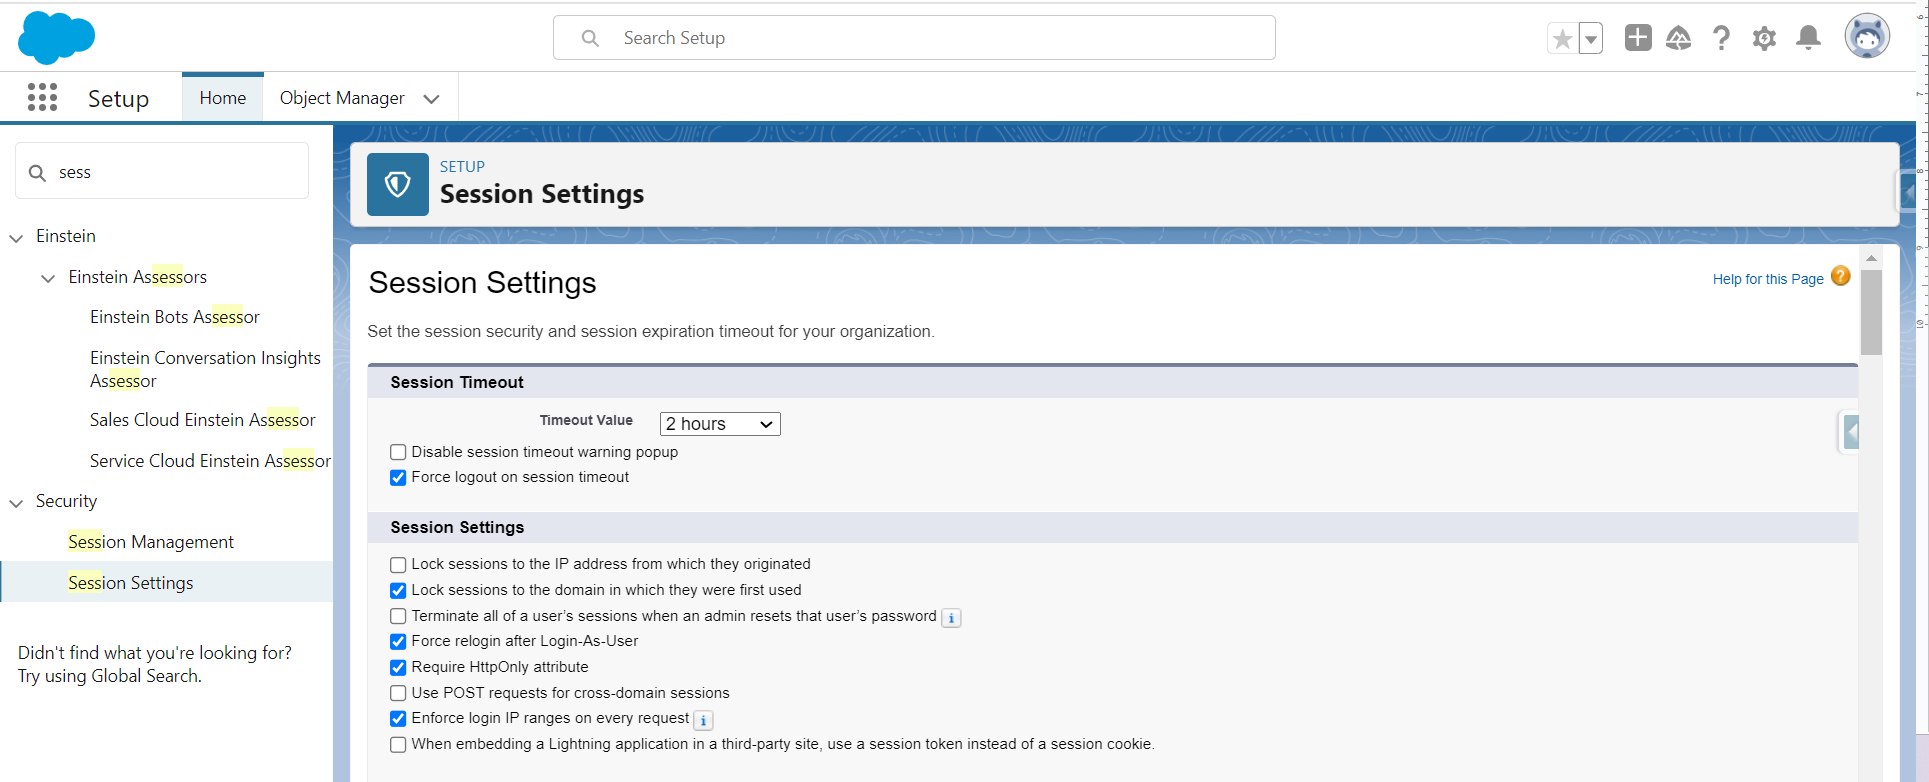
Task: Click info icon beside Enforce login IP ranges
Action: tap(703, 720)
